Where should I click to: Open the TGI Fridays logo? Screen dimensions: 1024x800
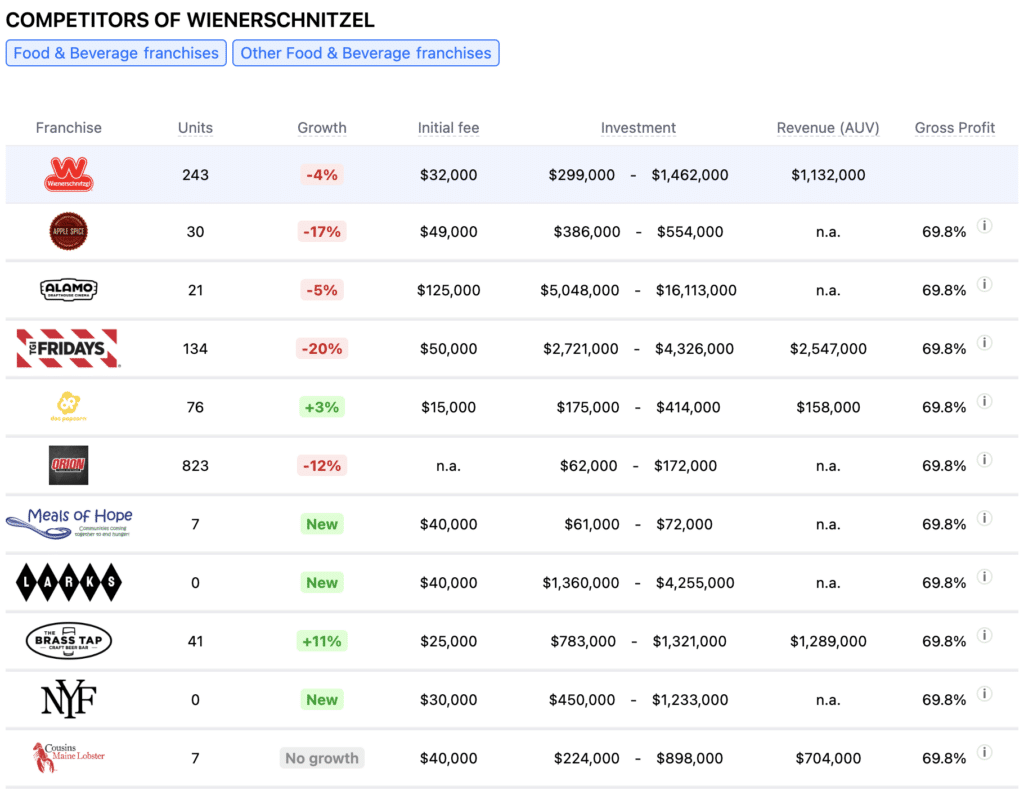[x=68, y=348]
